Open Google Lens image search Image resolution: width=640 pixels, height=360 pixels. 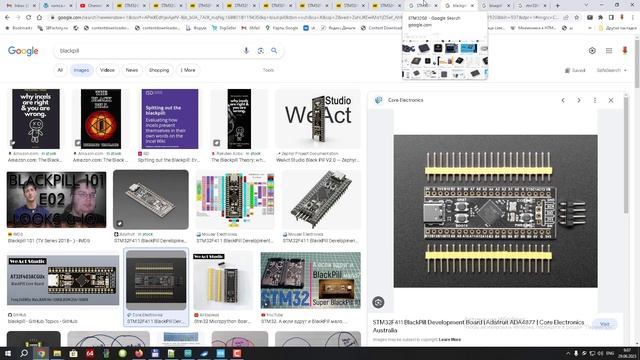pos(260,51)
